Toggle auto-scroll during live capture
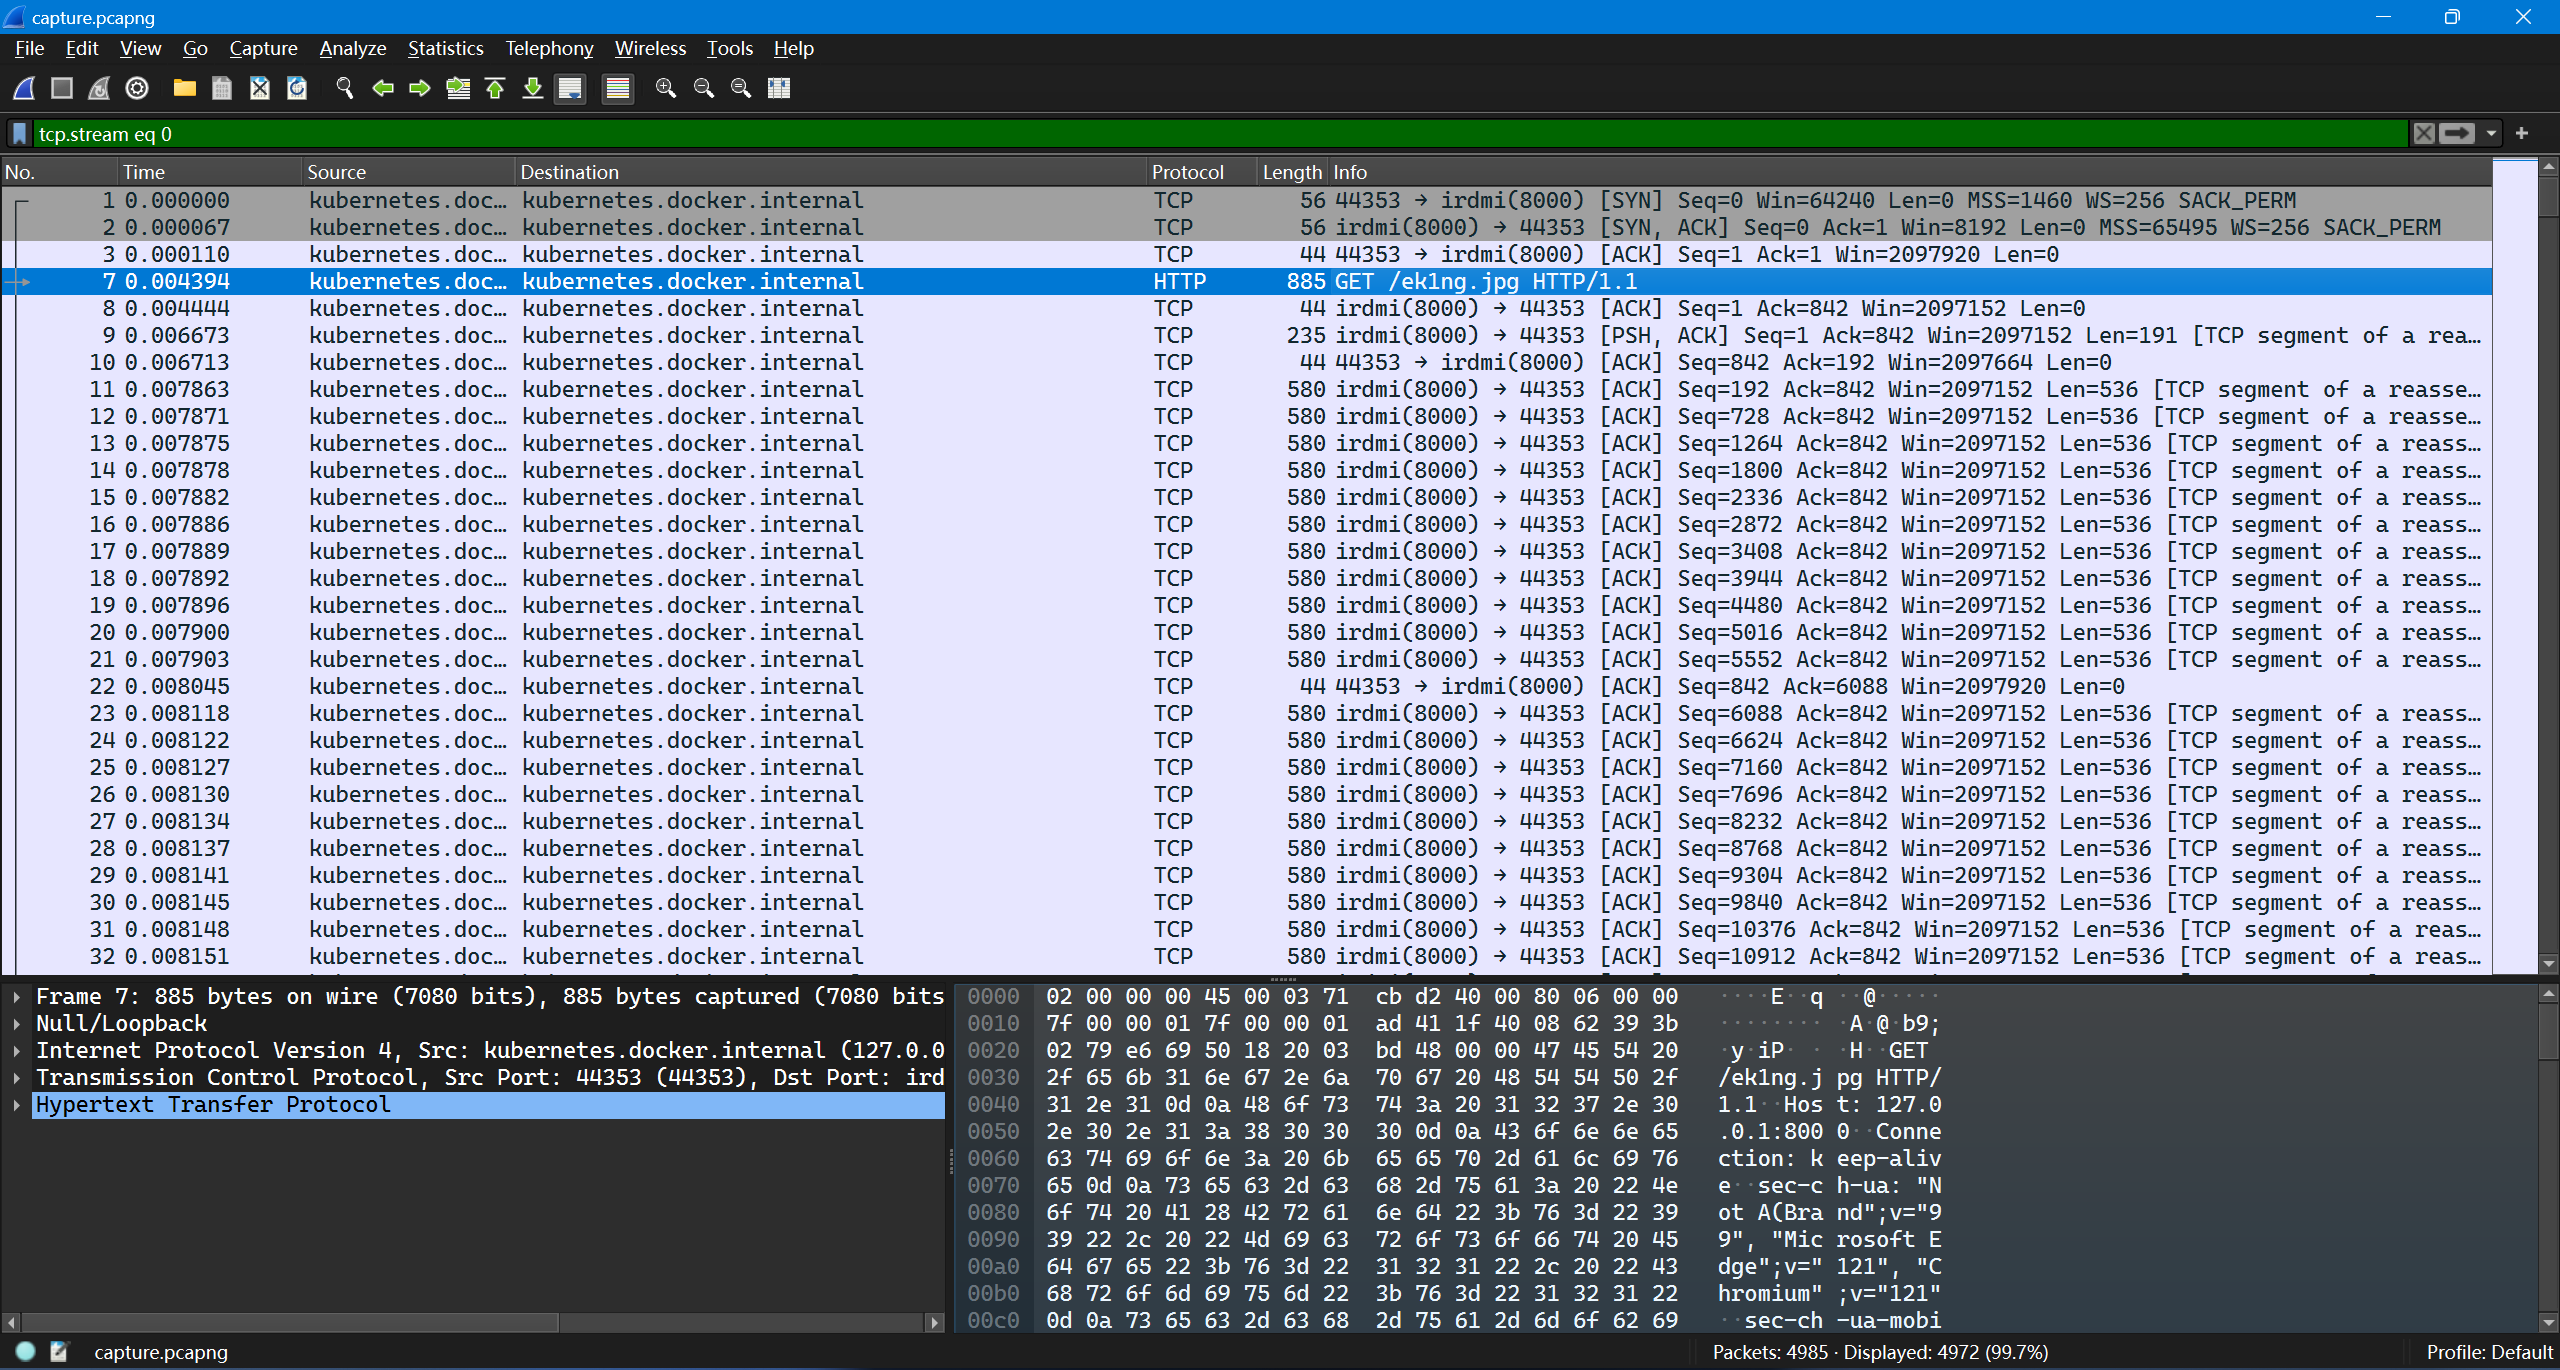Screen dimensions: 2560x1370 [x=570, y=88]
